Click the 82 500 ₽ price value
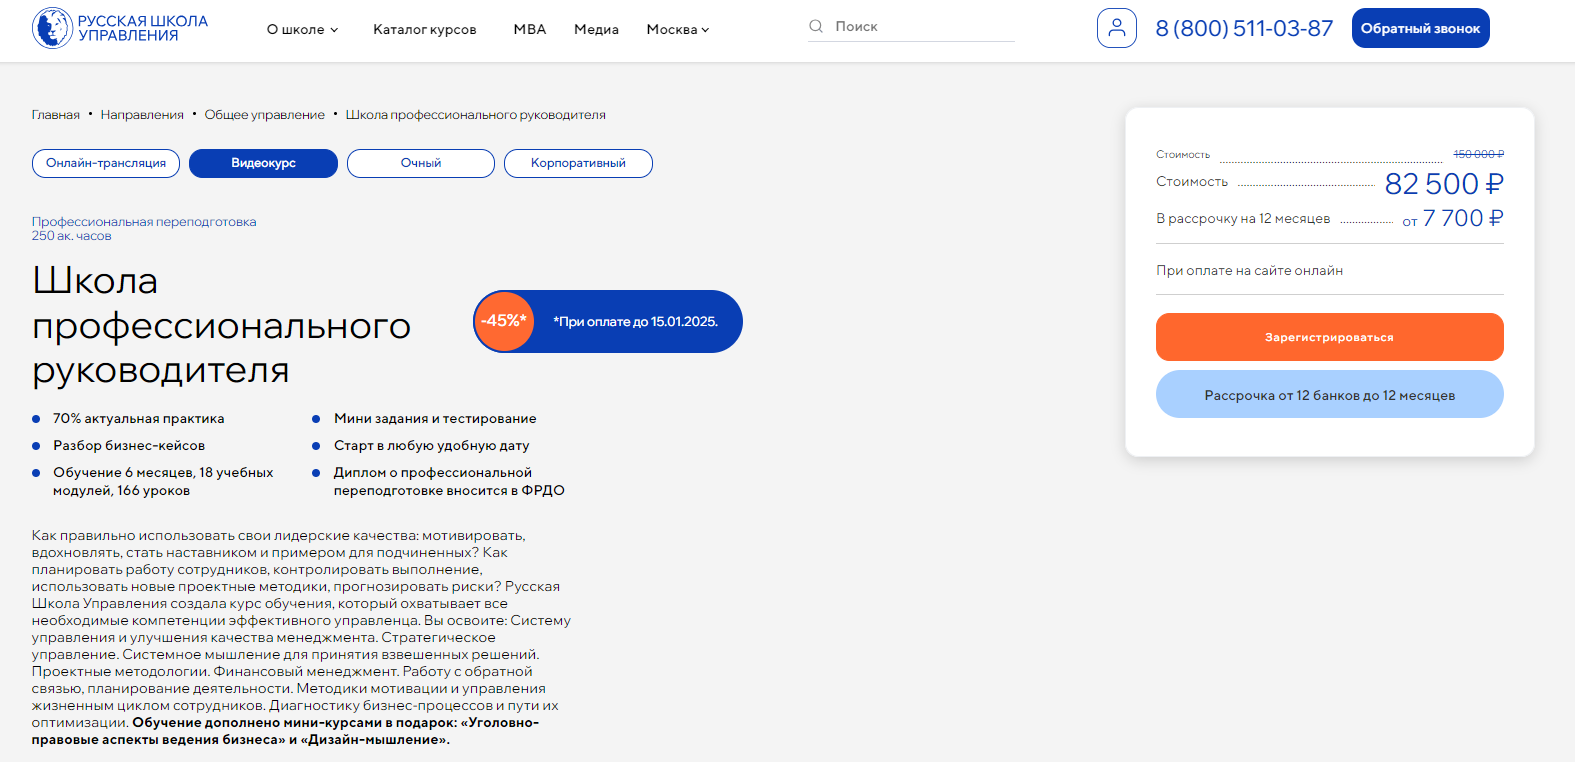The width and height of the screenshot is (1575, 762). (1444, 184)
